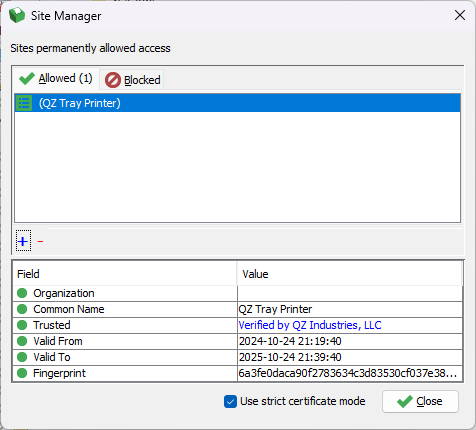Click the QZ Tray app icon in title bar
This screenshot has height=430, width=476.
(17, 15)
